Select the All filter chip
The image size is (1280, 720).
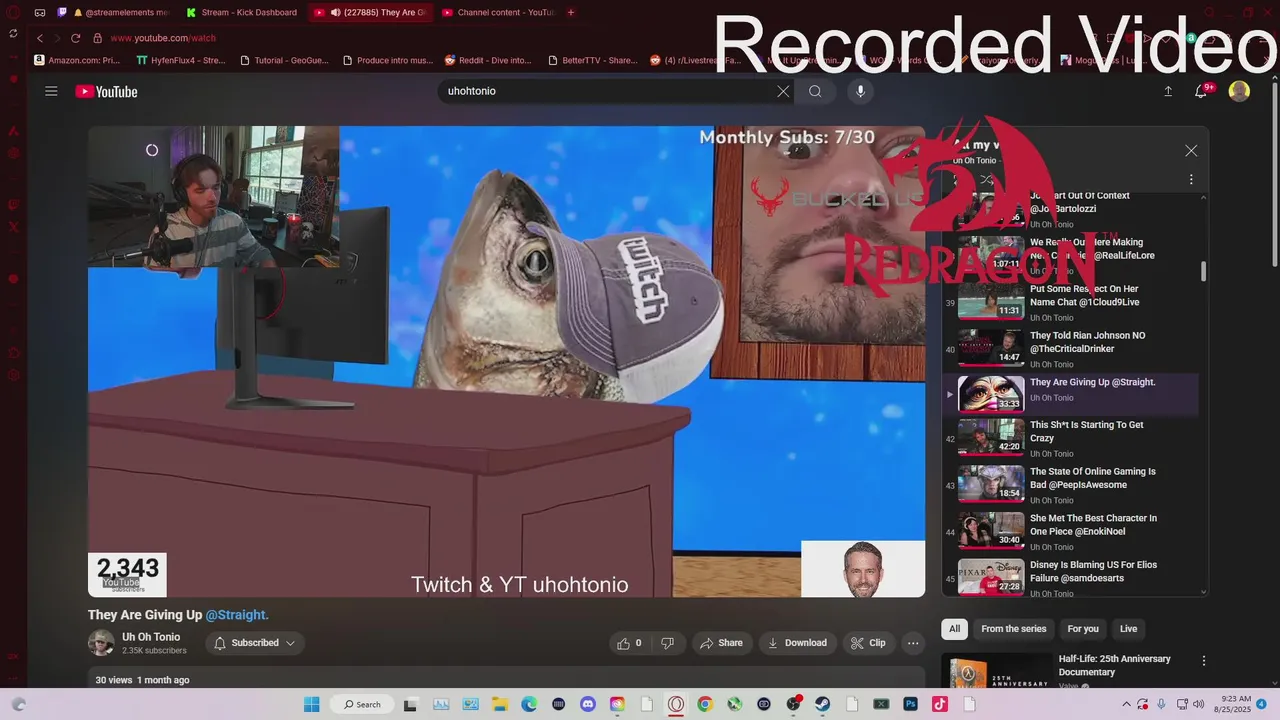coord(954,629)
